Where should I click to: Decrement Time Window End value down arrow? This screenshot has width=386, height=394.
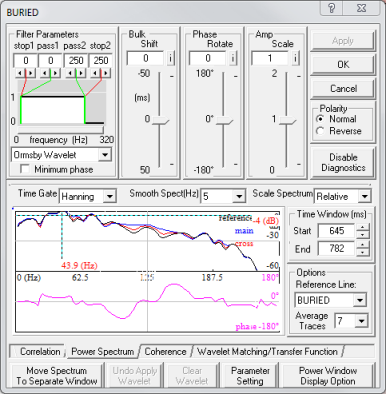point(362,252)
